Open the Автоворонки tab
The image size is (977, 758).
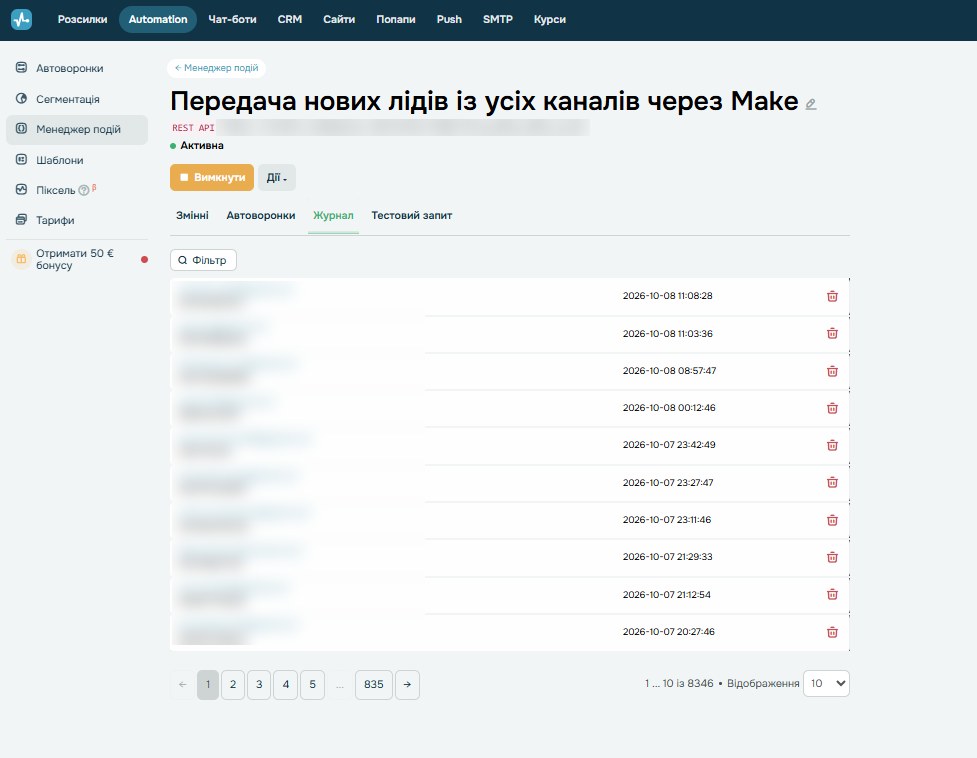point(260,216)
